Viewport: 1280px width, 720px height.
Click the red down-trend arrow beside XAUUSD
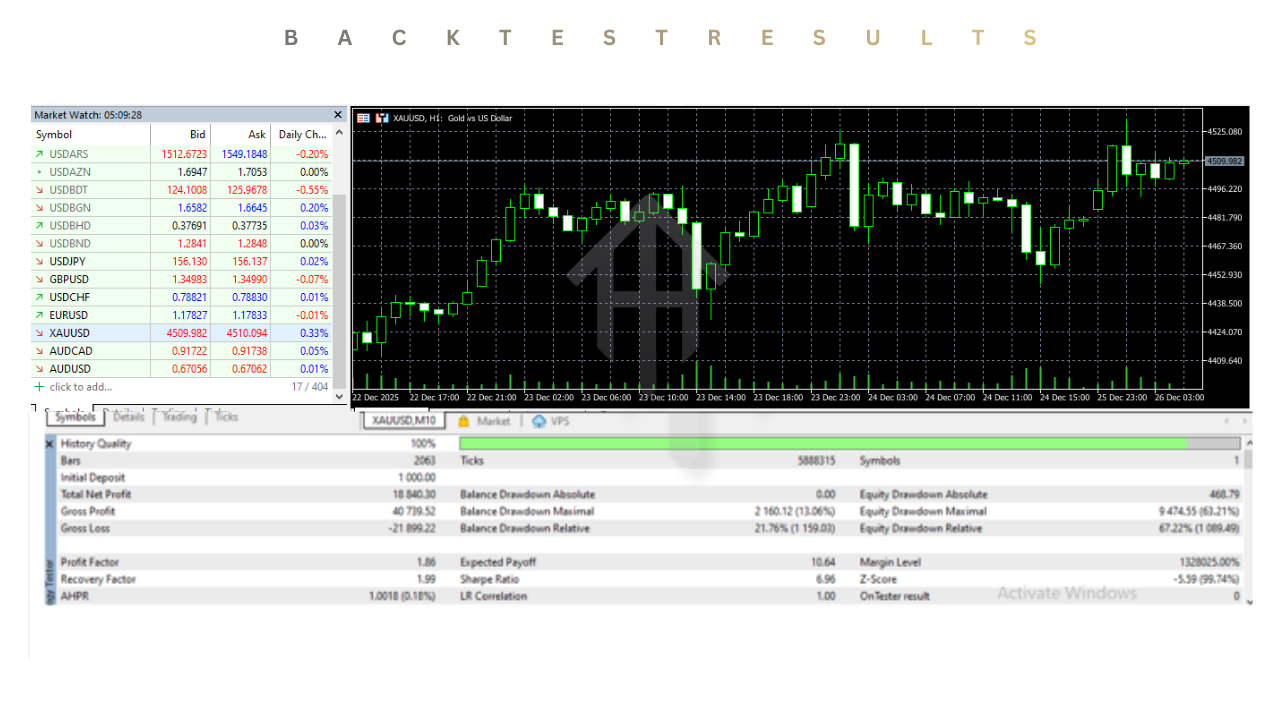click(x=40, y=333)
